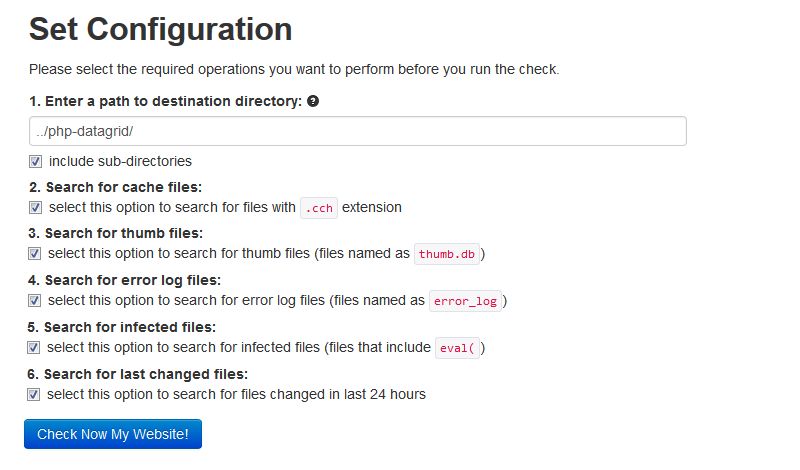Viewport: 800px width, 470px height.
Task: Click the .cch code tag
Action: 319,208
